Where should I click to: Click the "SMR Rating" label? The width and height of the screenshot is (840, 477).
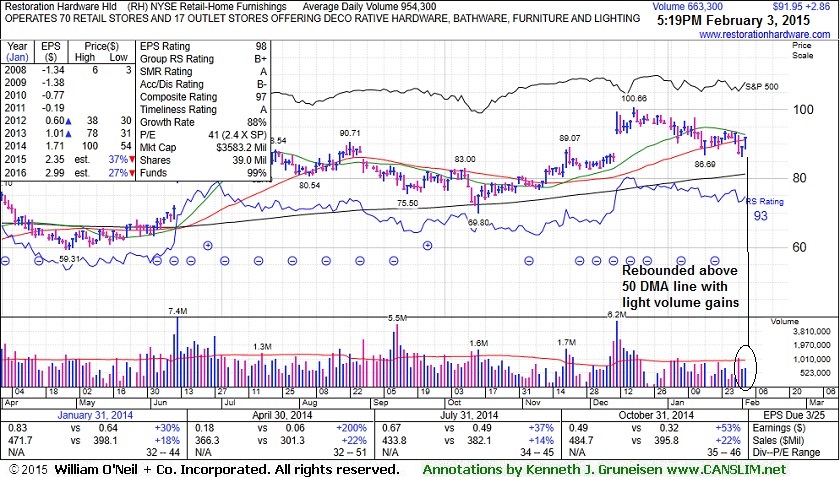pos(166,71)
